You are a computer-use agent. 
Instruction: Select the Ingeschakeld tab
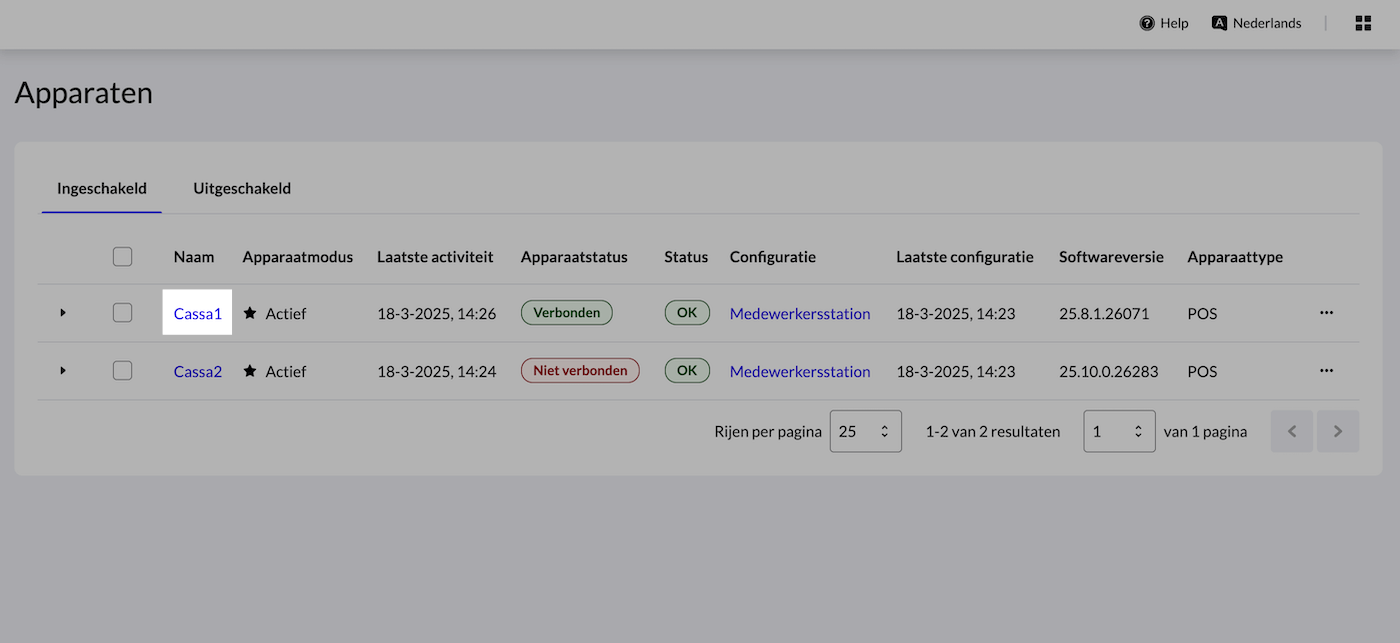point(102,188)
